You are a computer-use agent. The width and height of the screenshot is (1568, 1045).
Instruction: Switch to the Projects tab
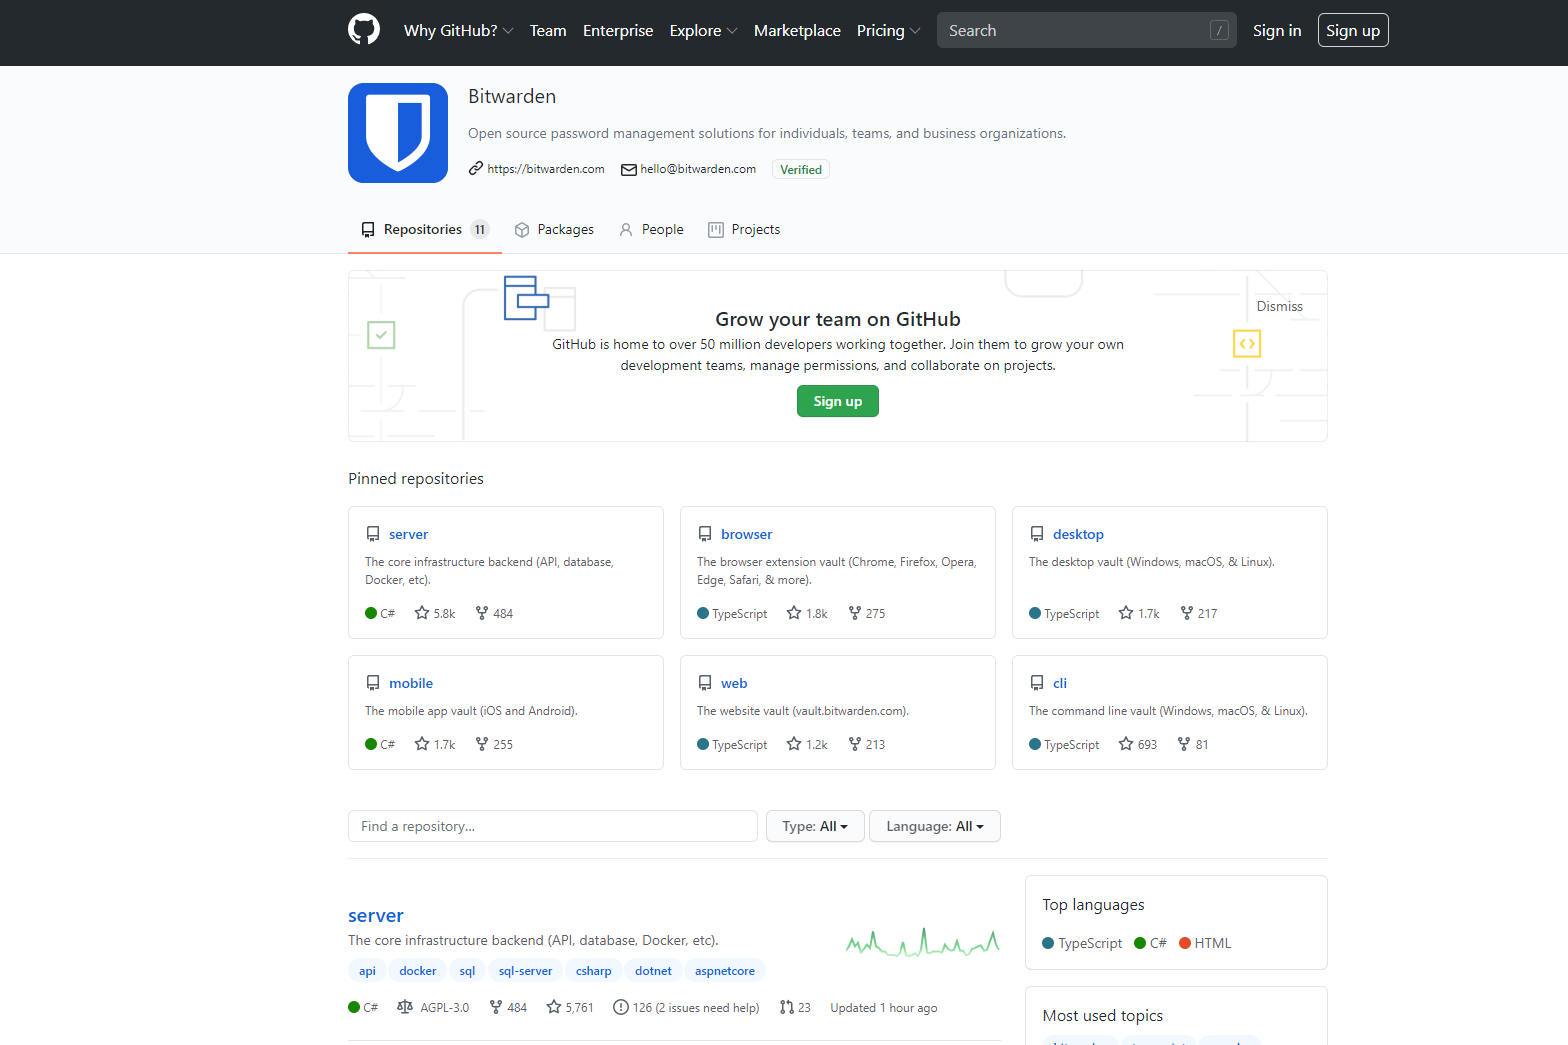[744, 229]
